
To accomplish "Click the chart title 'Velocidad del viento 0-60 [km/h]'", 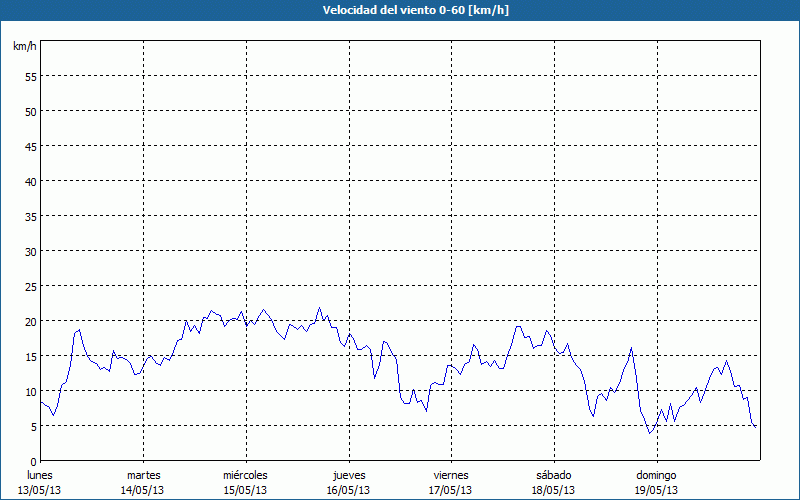I will pyautogui.click(x=400, y=10).
